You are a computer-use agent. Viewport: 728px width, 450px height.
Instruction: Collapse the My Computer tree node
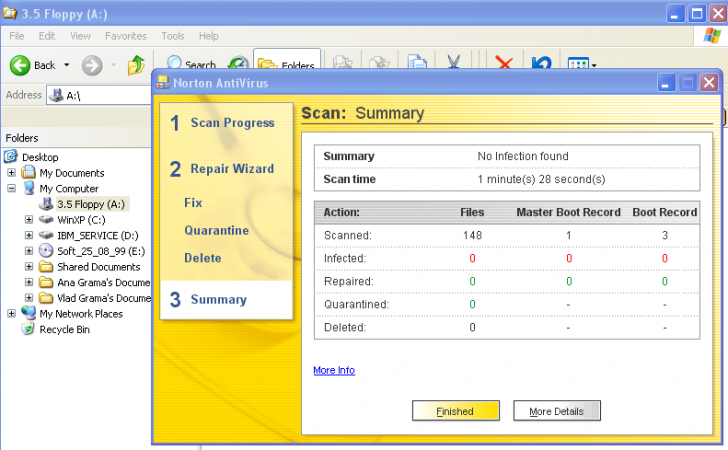point(12,188)
